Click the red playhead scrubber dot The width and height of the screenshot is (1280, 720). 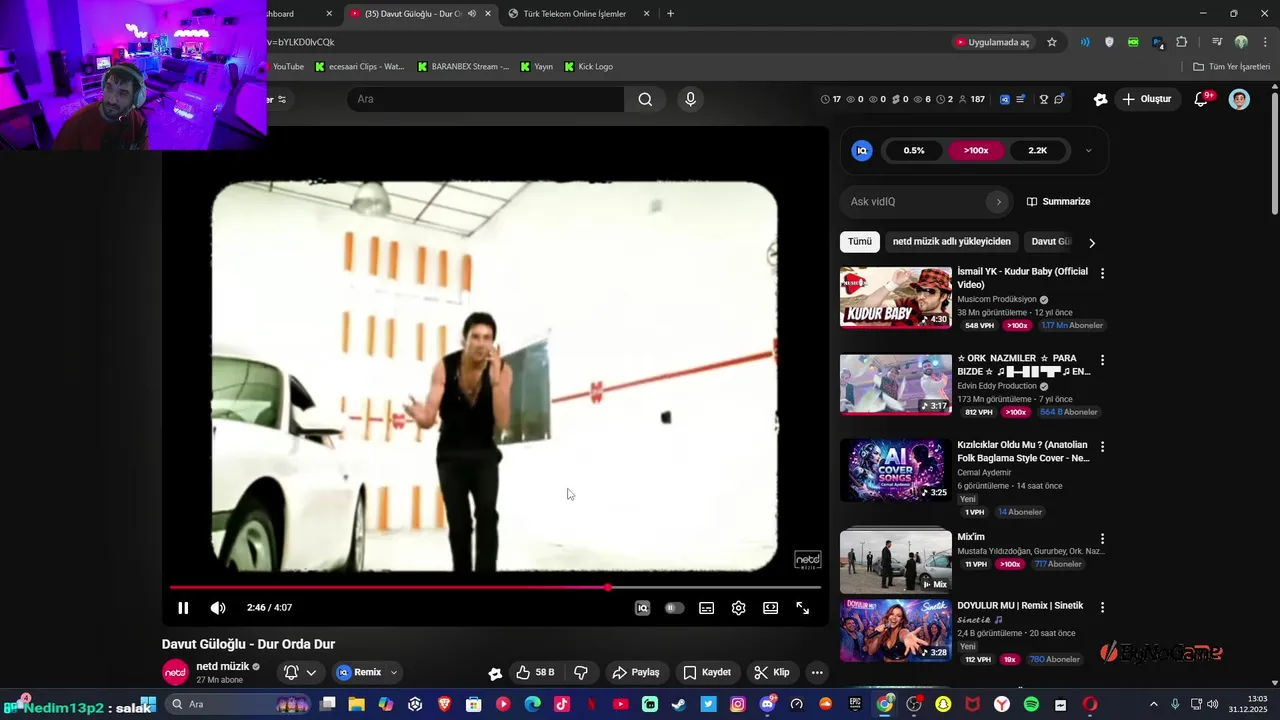point(608,587)
